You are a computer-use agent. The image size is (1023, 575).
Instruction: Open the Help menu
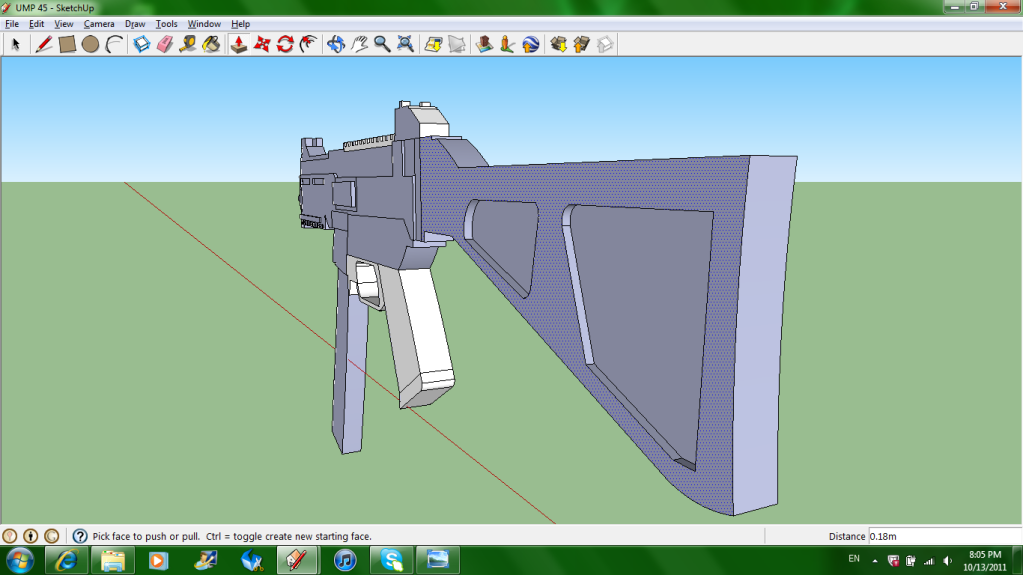241,24
